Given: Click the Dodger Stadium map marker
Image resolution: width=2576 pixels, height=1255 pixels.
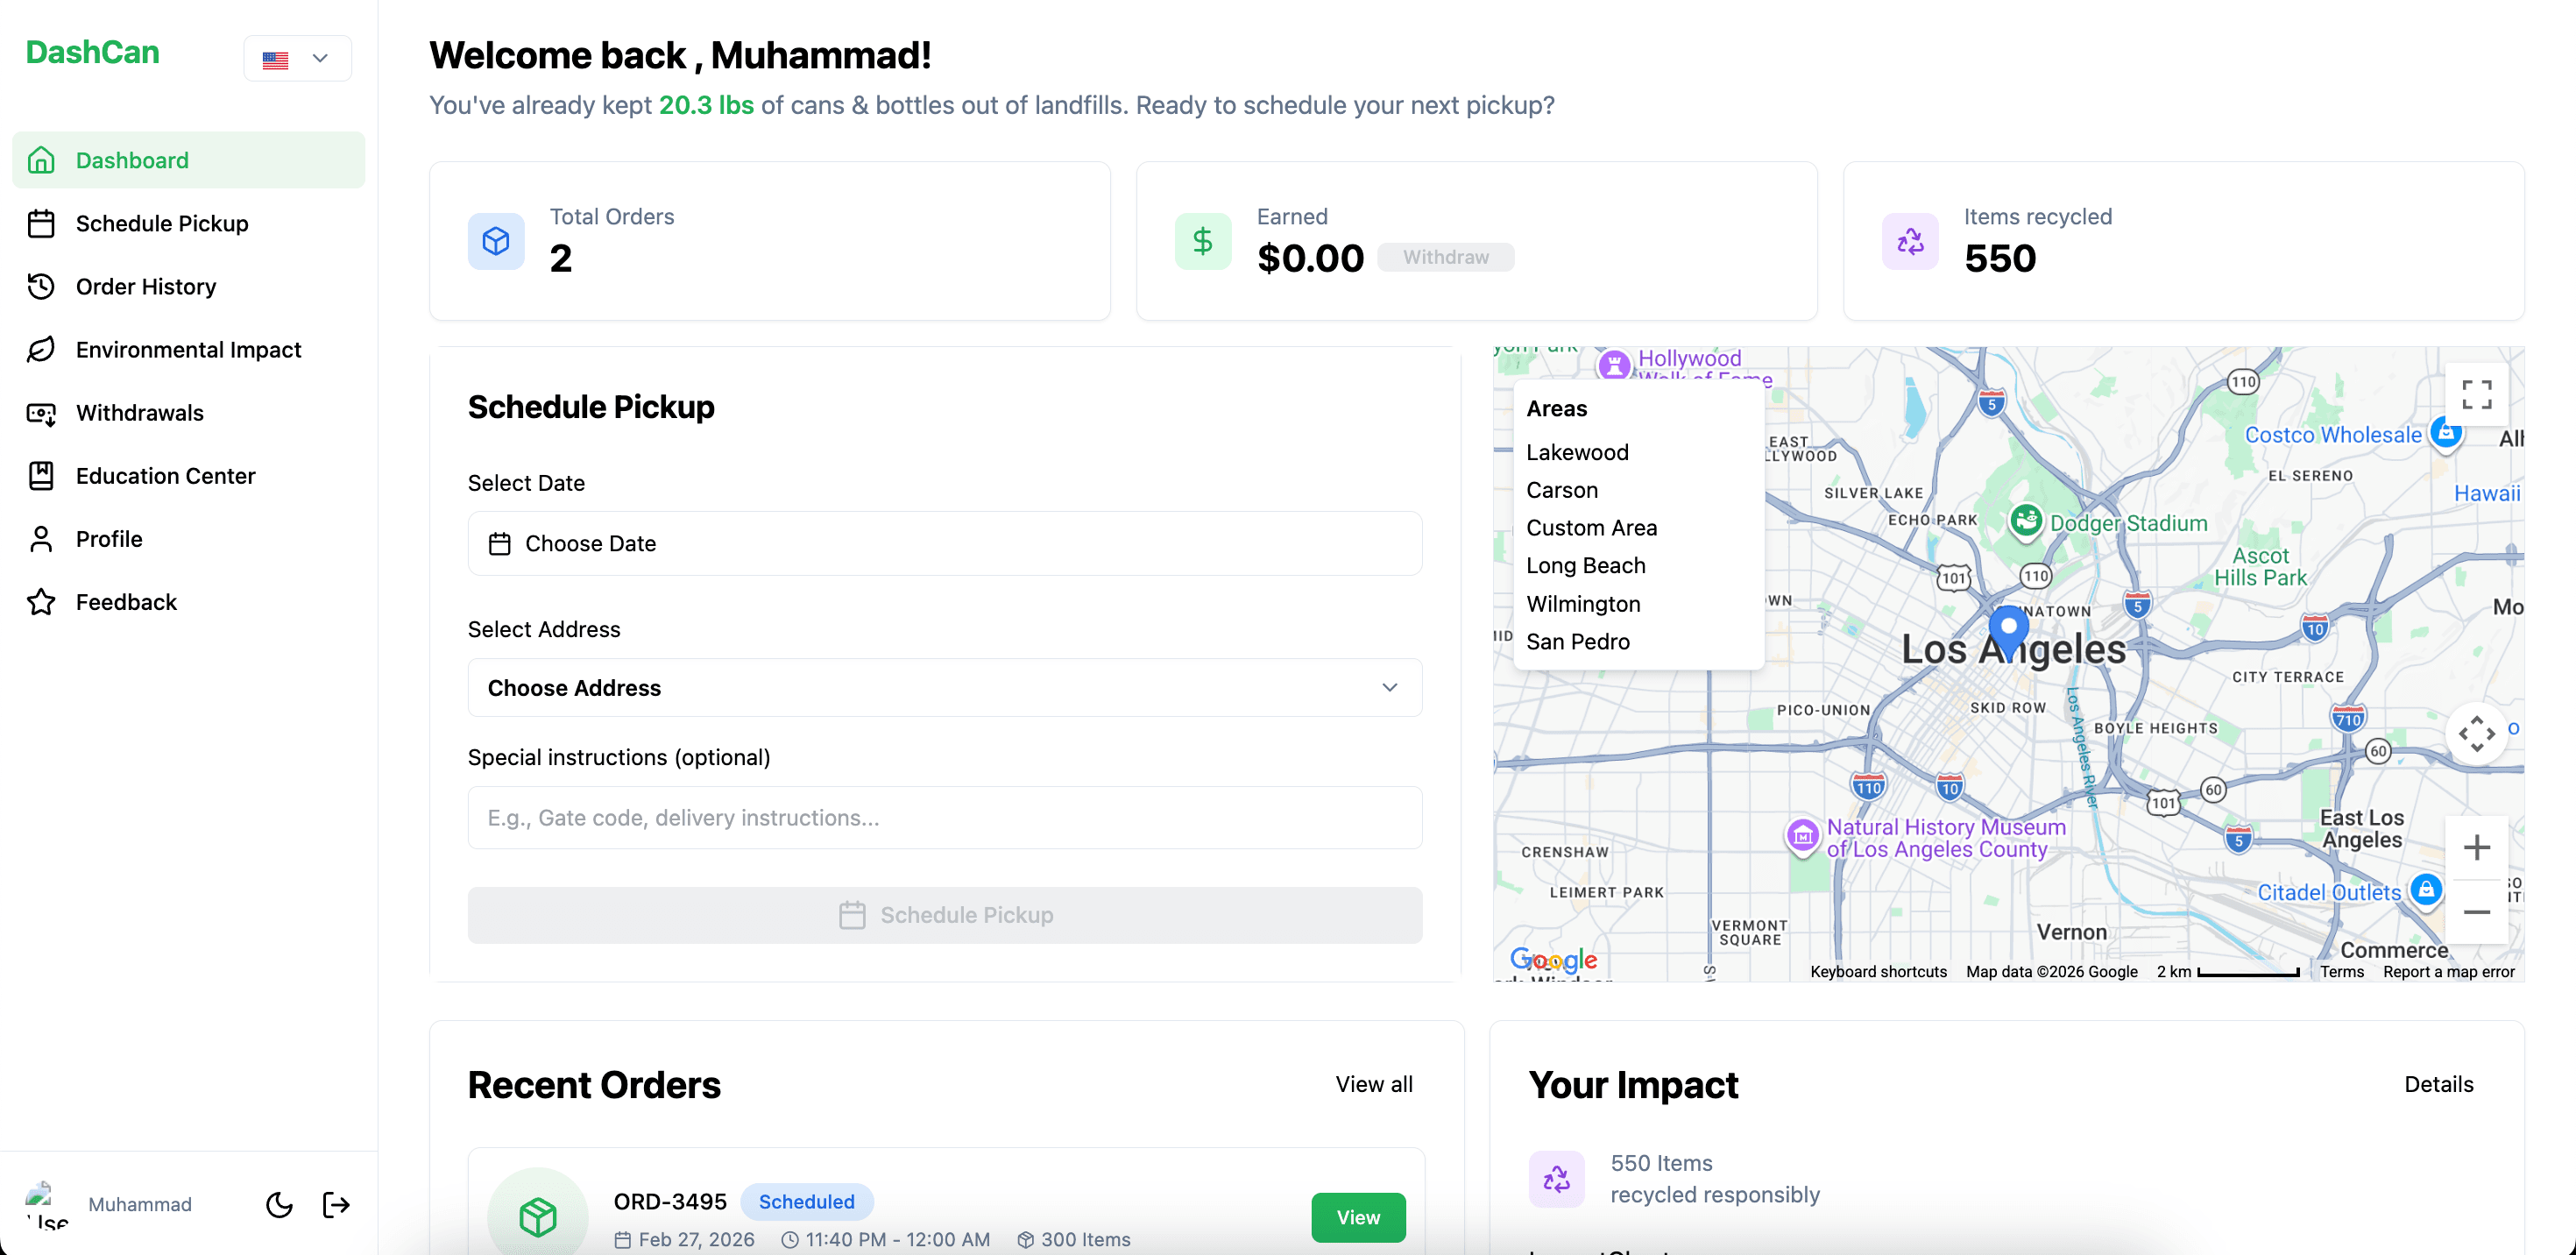Looking at the screenshot, I should (2027, 520).
